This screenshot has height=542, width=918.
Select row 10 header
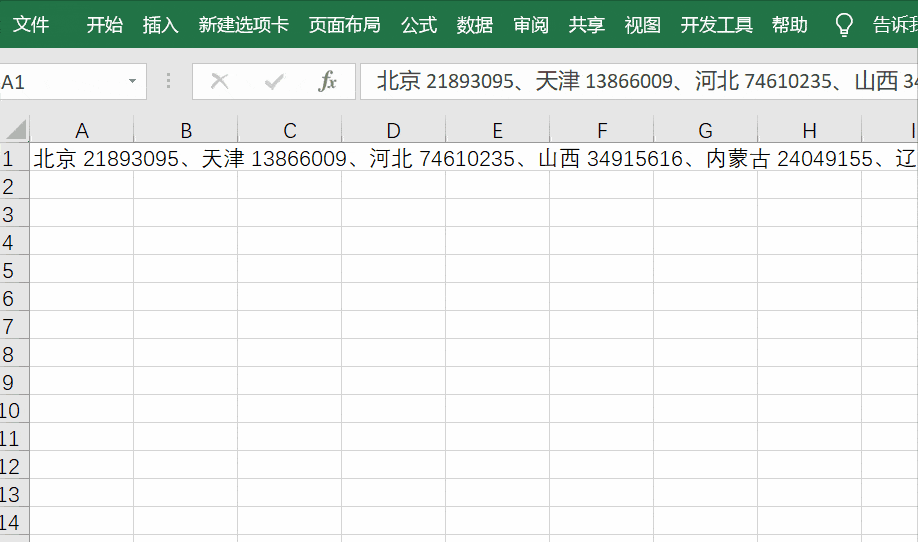pyautogui.click(x=14, y=410)
